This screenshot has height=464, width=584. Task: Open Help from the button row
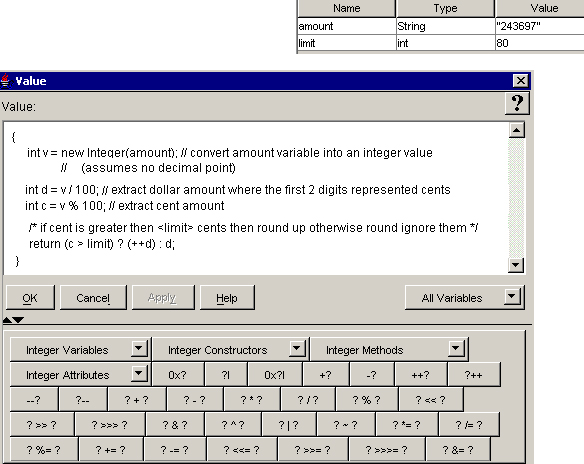[x=227, y=298]
